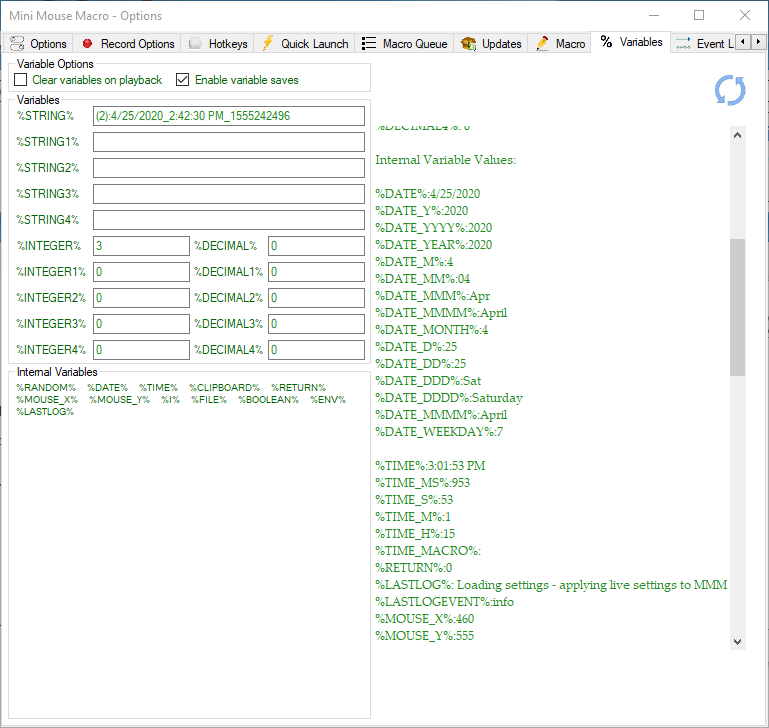769x728 pixels.
Task: Open the Options tab
Action: pos(38,44)
